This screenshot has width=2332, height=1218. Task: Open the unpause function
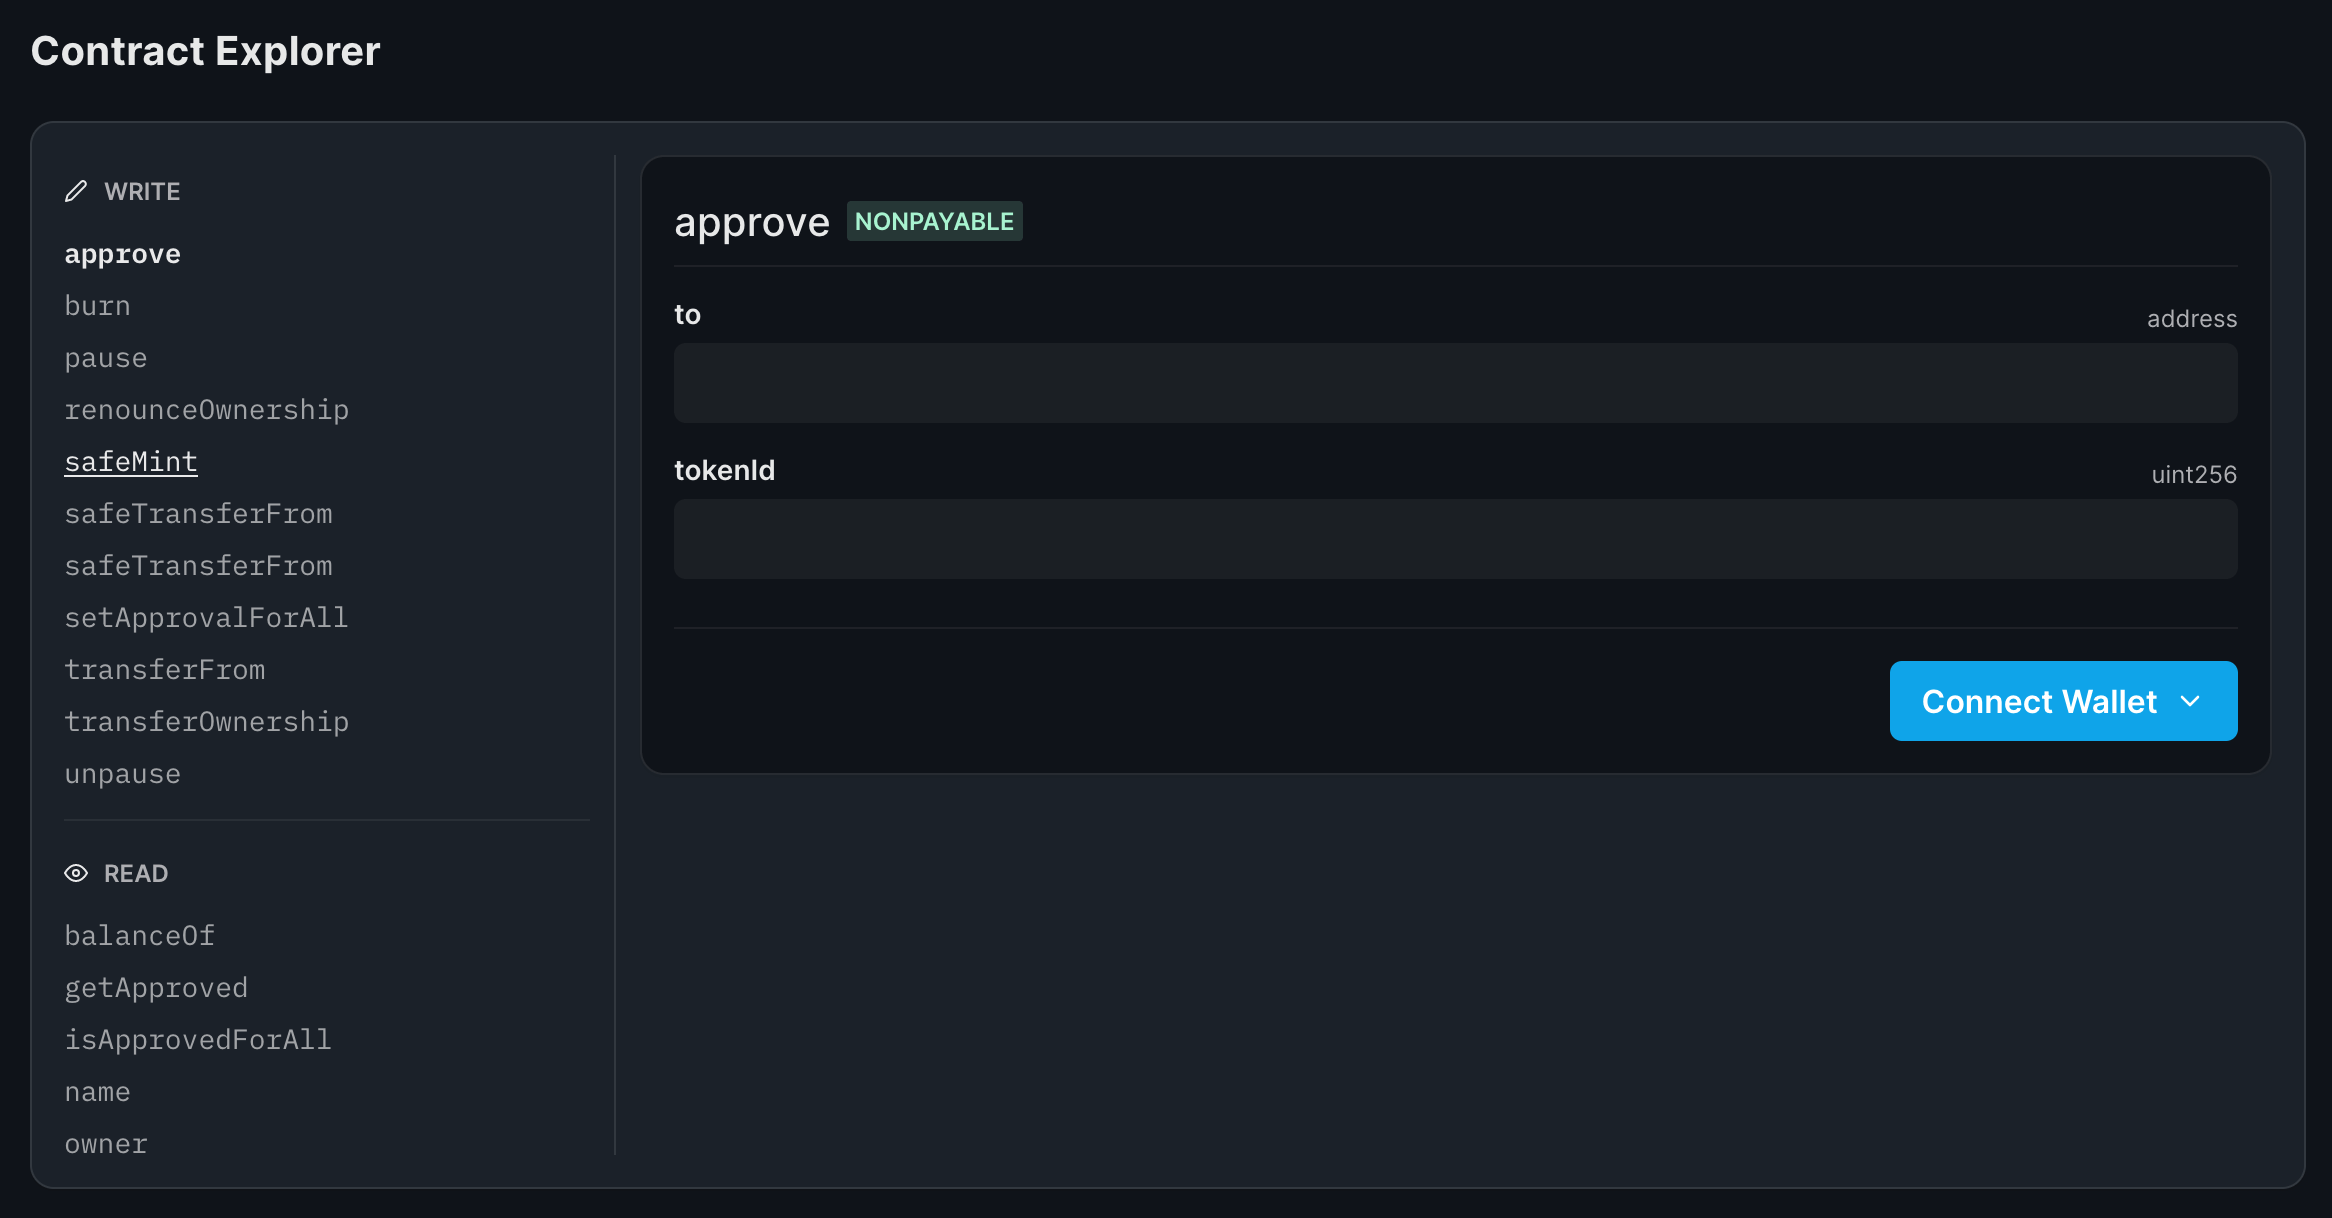coord(122,773)
